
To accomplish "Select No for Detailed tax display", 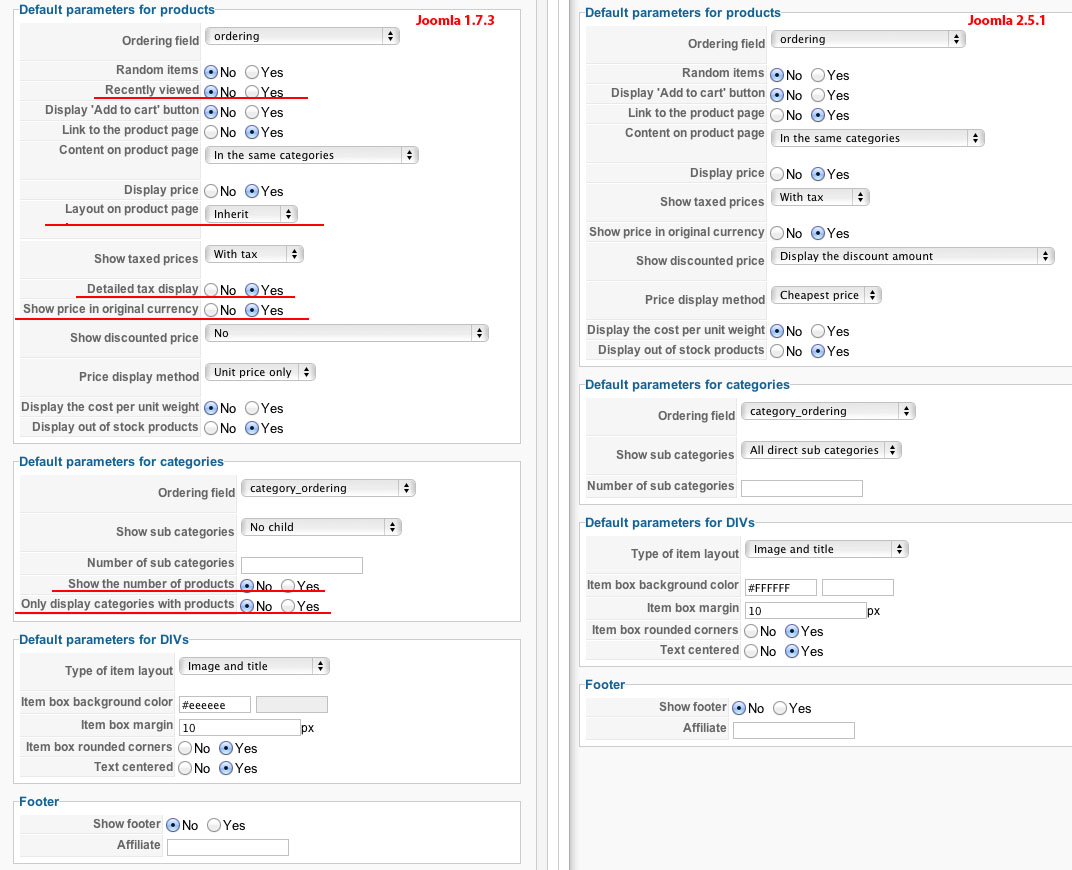I will (x=211, y=290).
